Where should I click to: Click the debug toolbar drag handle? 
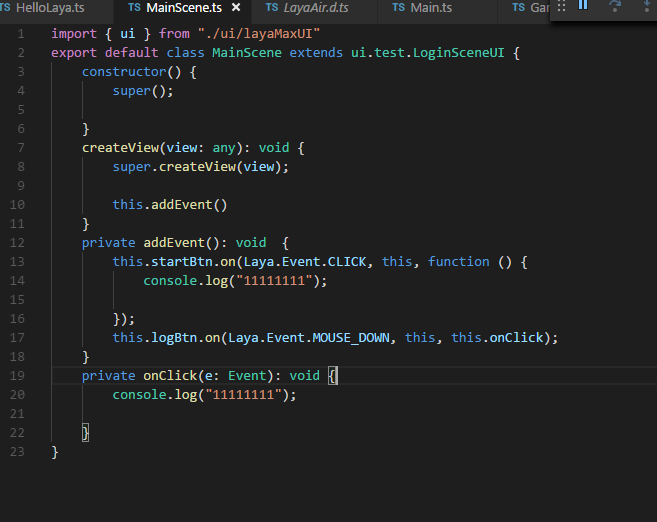coord(561,6)
